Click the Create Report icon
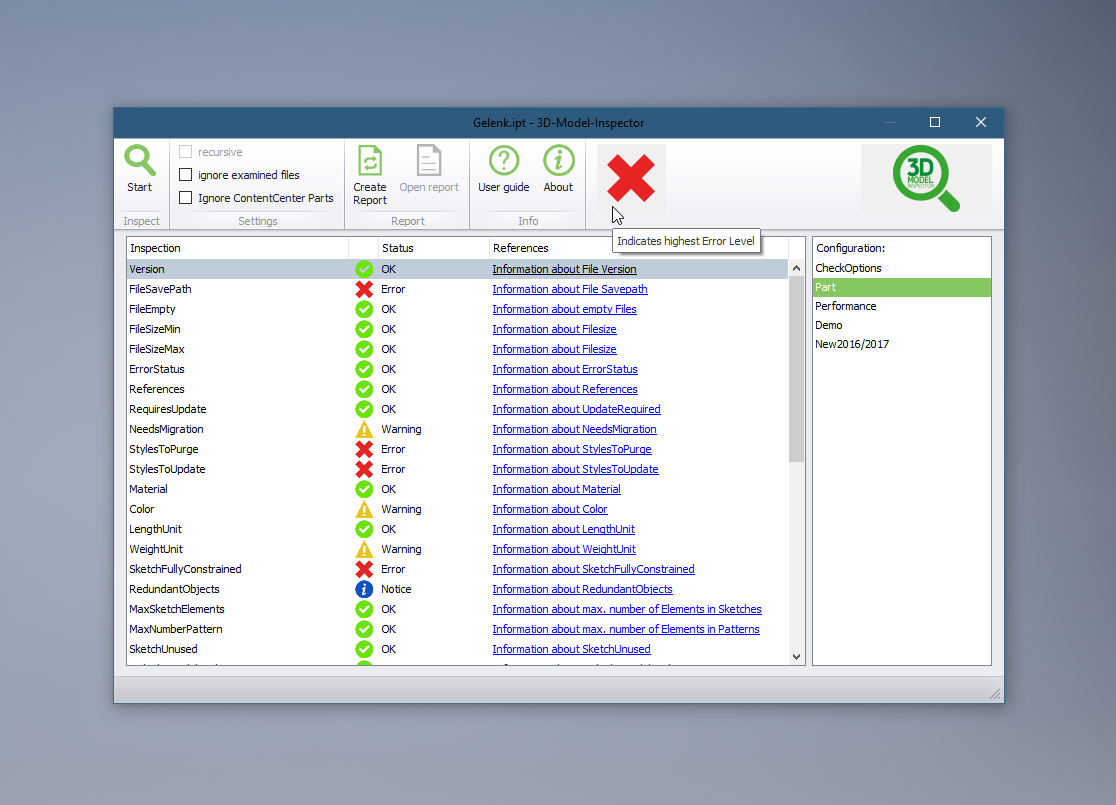This screenshot has width=1116, height=805. 369,161
